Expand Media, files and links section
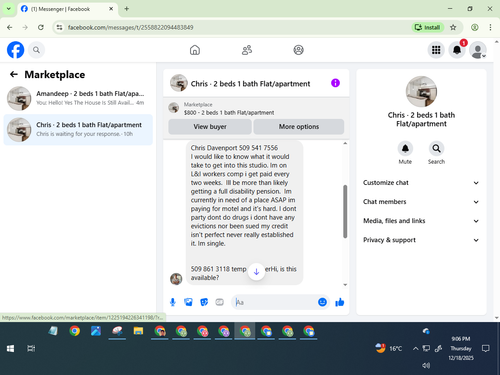Image resolution: width=500 pixels, height=375 pixels. [x=421, y=221]
